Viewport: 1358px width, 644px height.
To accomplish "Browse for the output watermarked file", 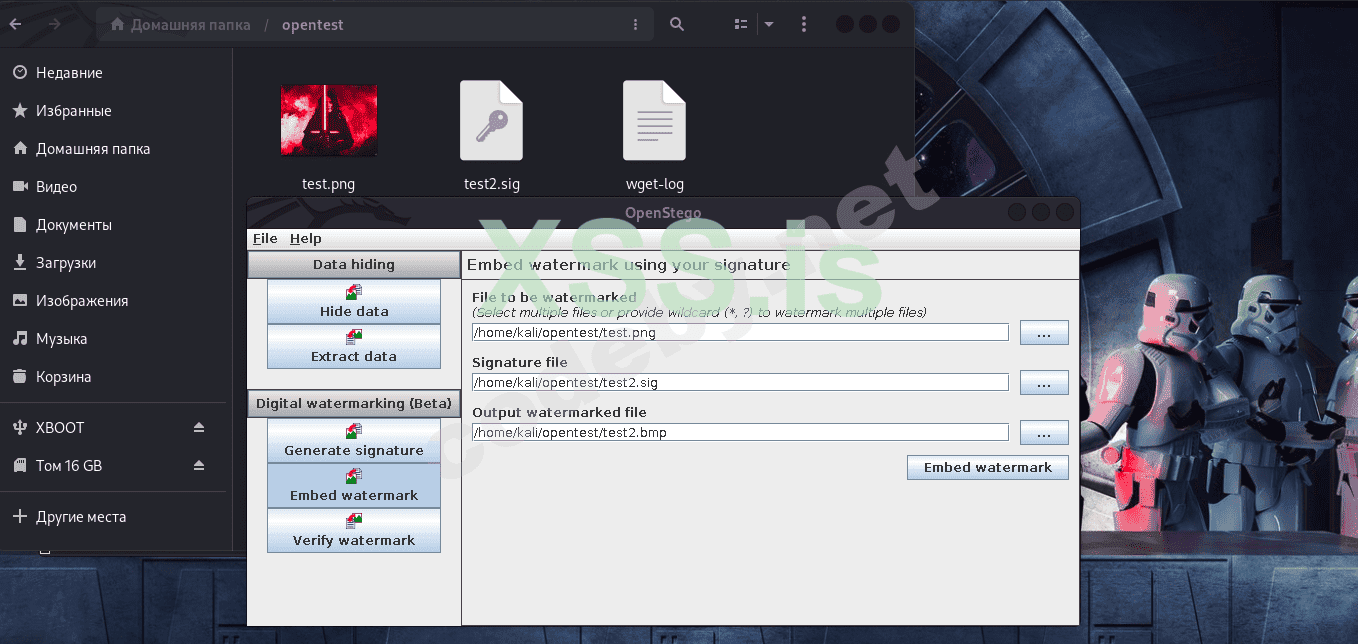I will click(x=1044, y=433).
